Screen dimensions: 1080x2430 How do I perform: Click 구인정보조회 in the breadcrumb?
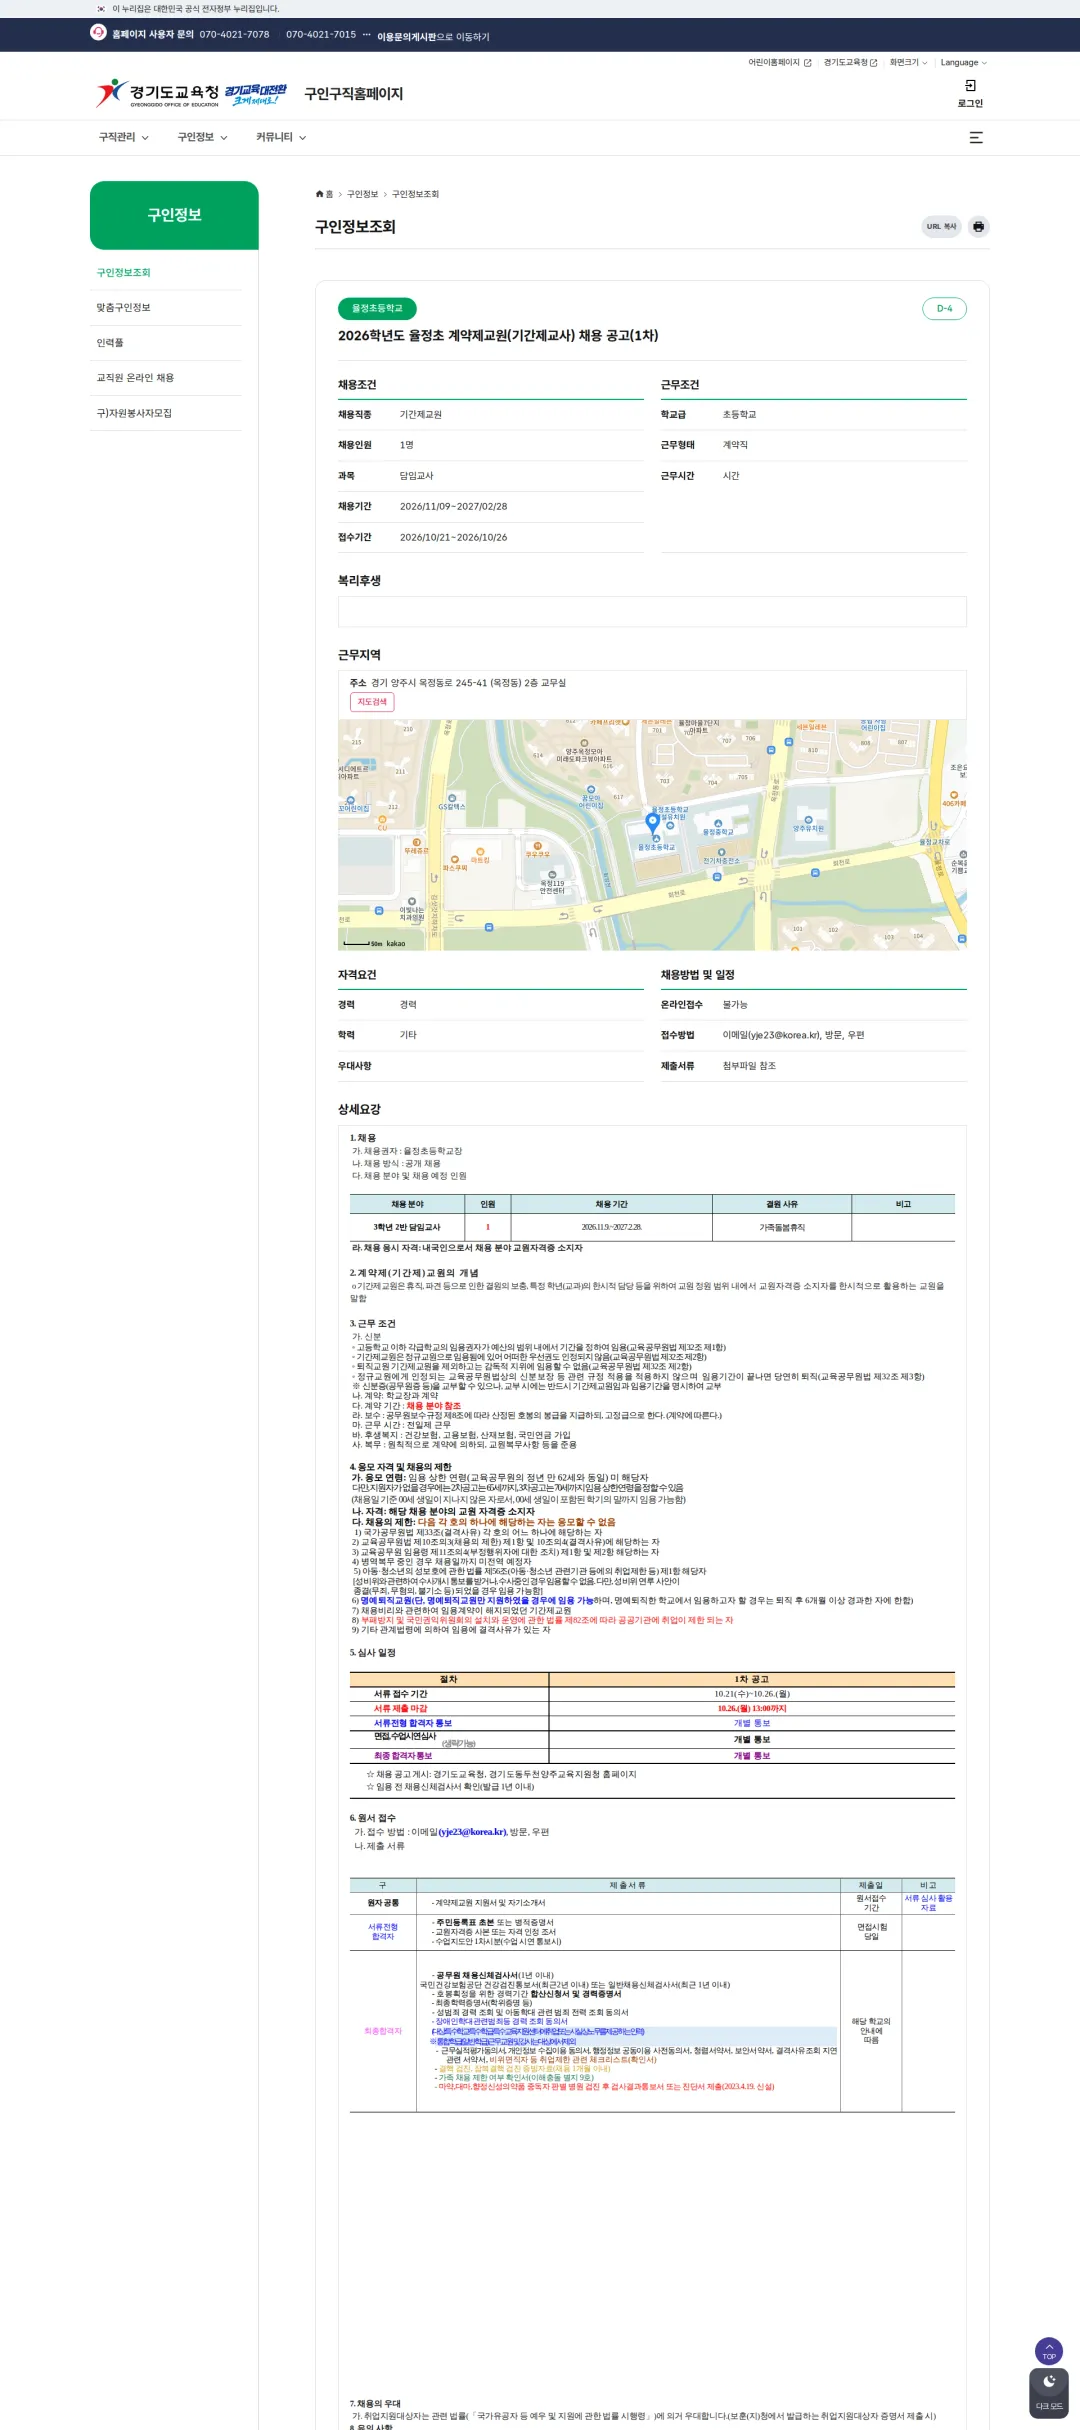pos(415,194)
